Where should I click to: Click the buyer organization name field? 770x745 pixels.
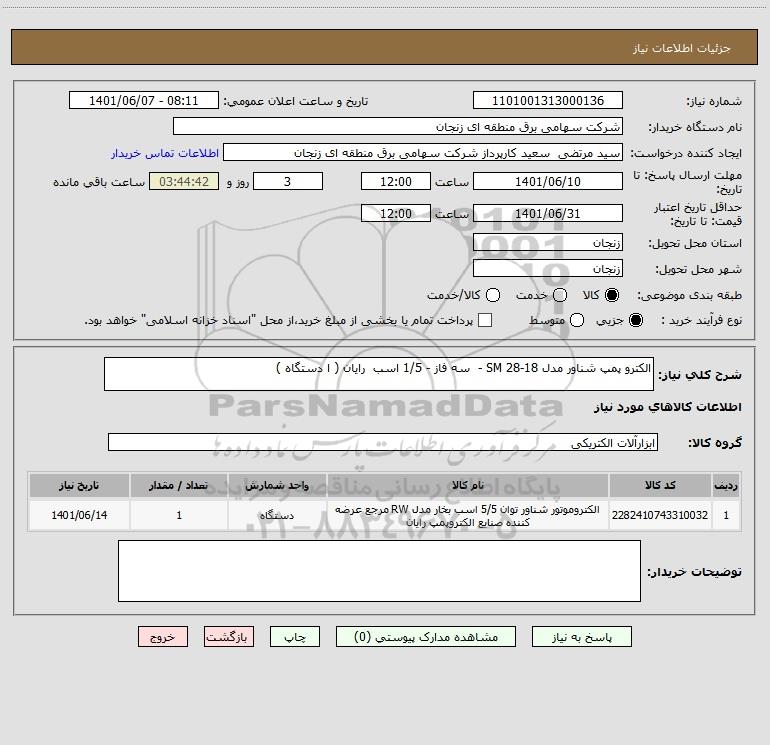[398, 127]
